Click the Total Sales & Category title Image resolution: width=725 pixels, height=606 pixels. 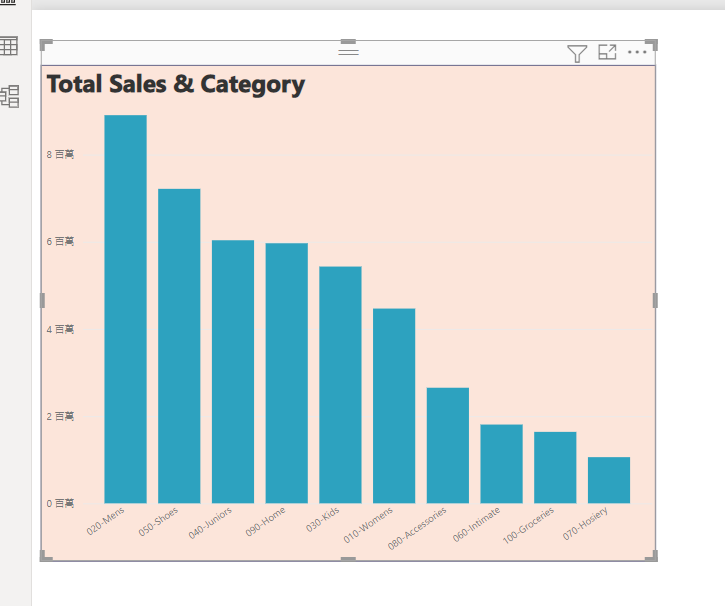[176, 84]
